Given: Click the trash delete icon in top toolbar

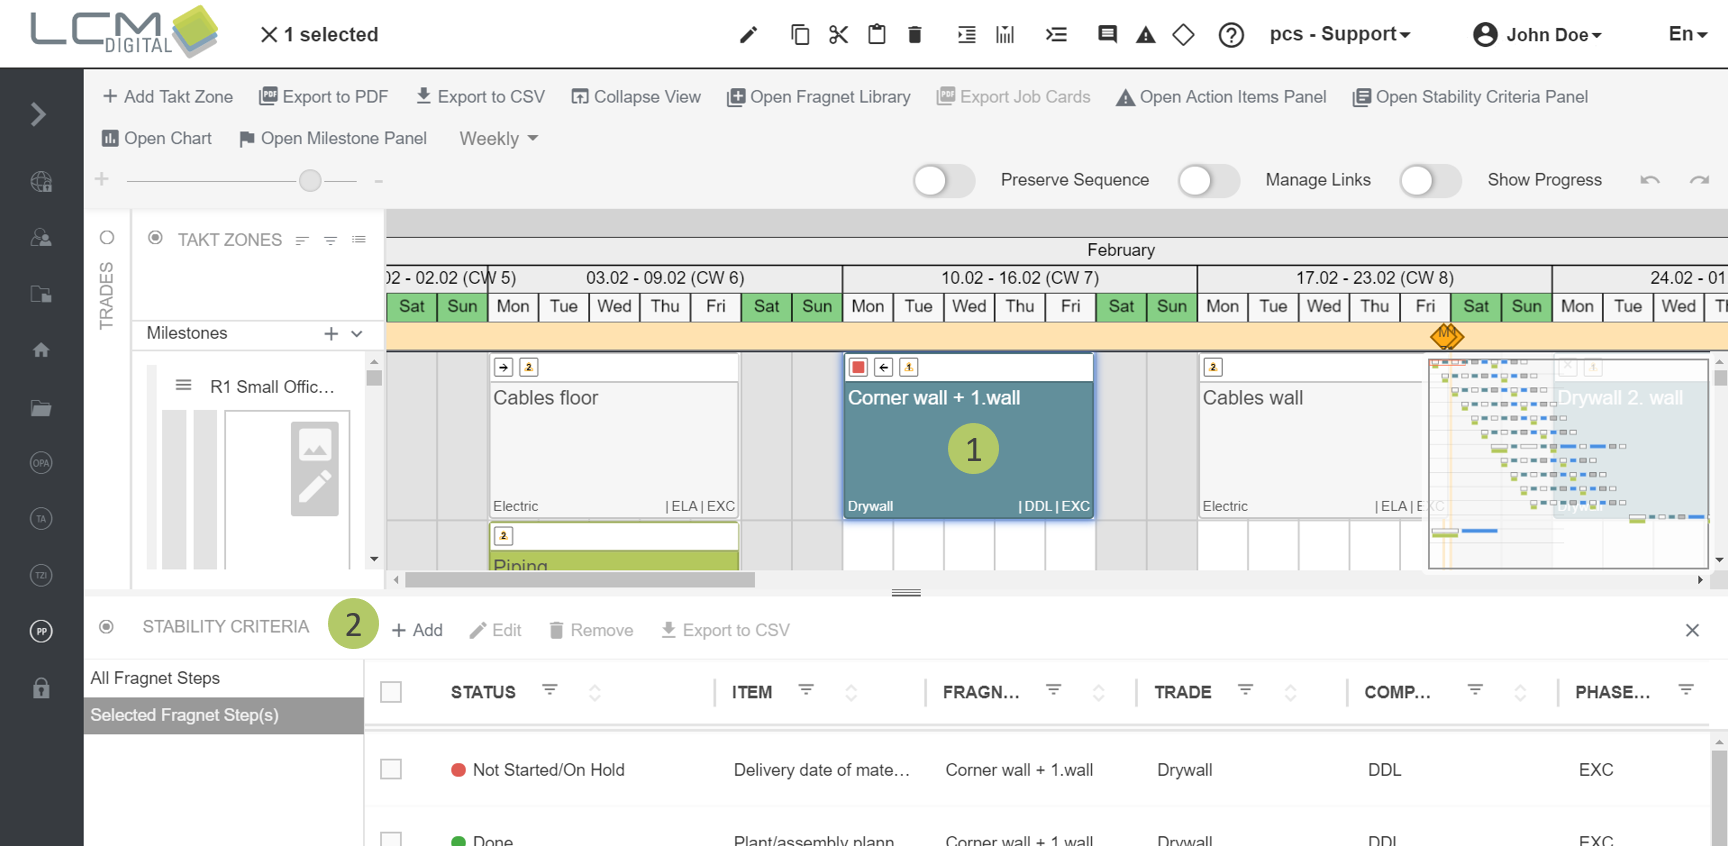Looking at the screenshot, I should [x=914, y=35].
